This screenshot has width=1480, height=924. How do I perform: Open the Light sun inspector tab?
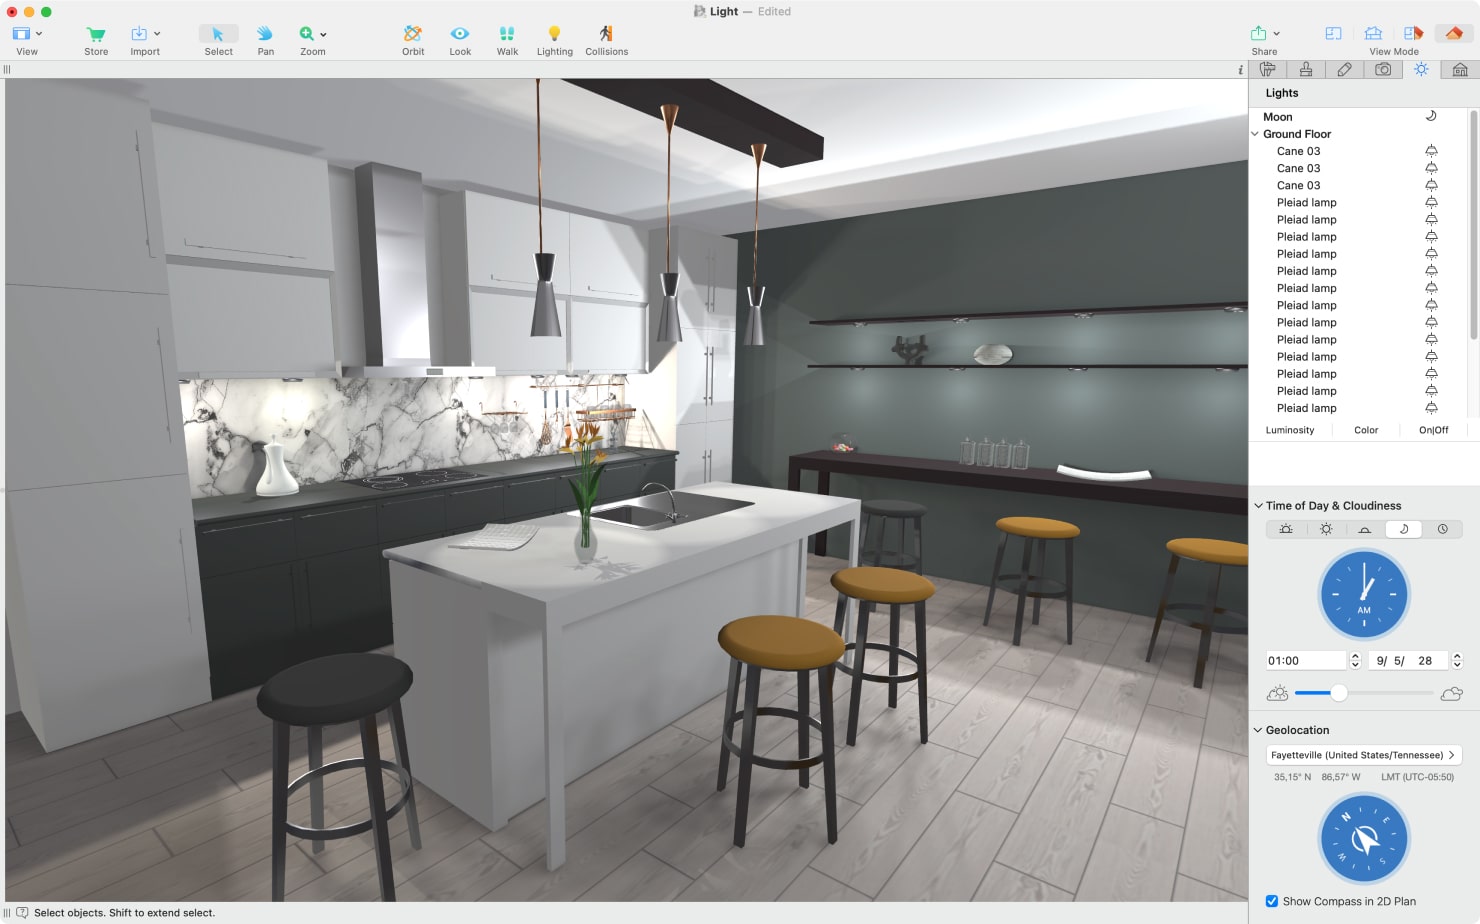point(1421,70)
